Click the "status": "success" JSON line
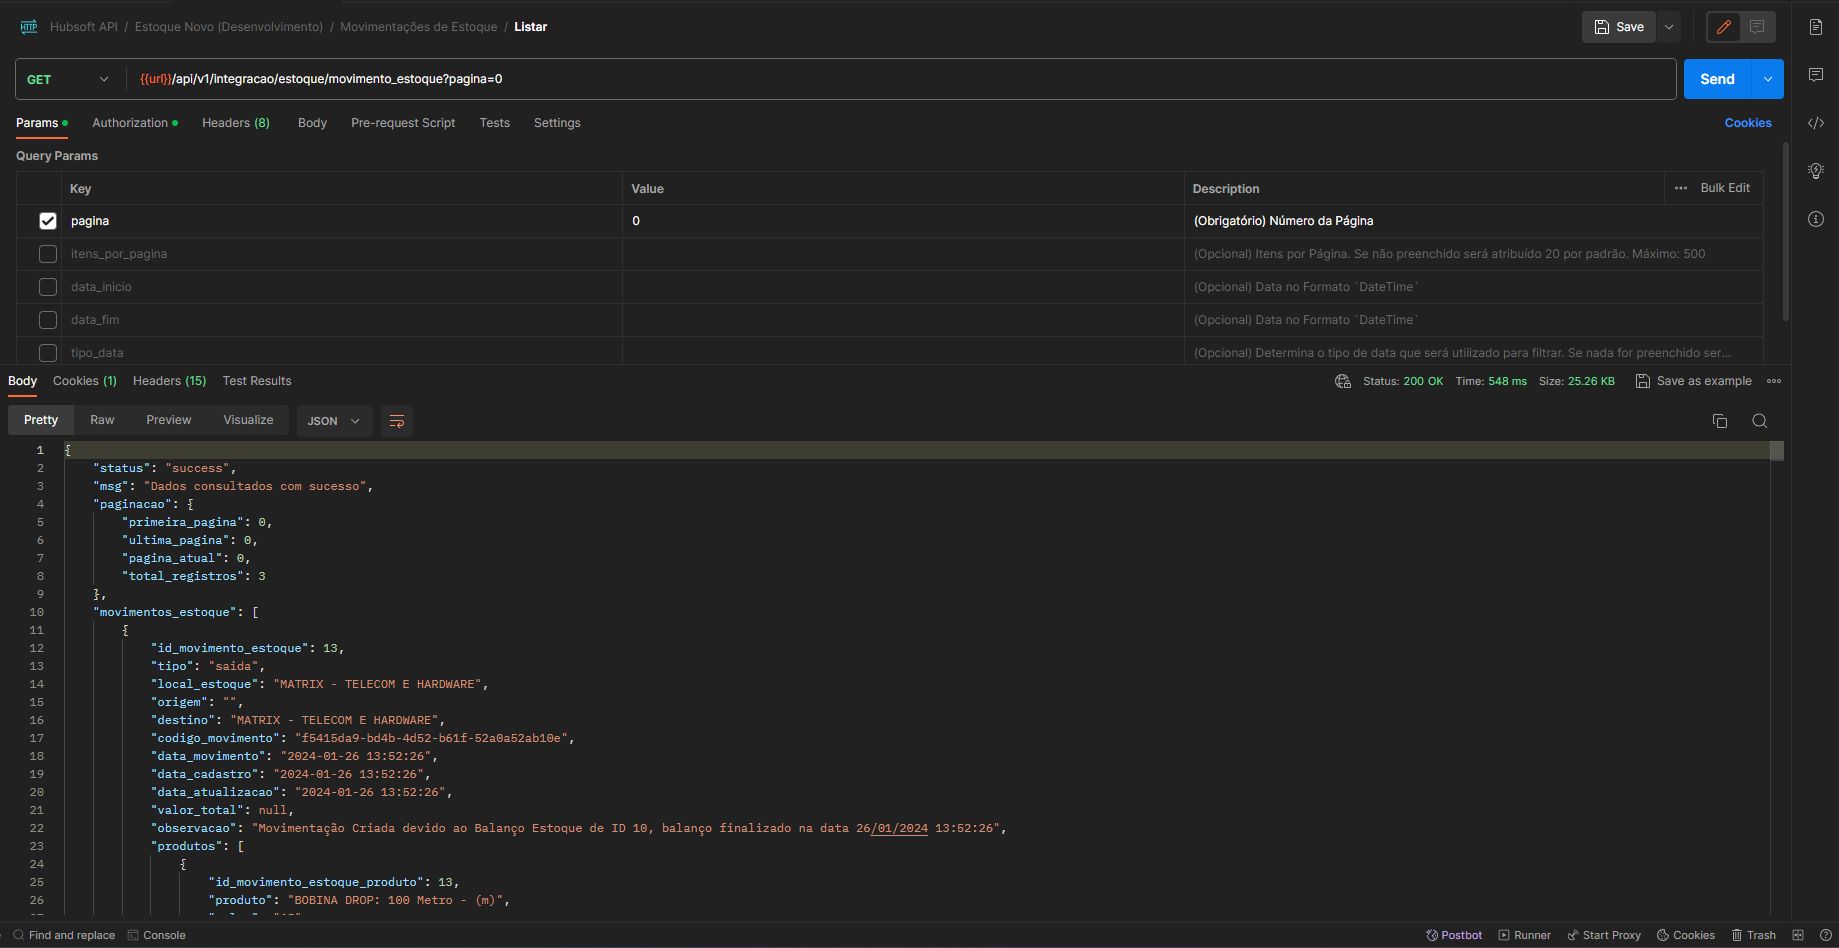The height and width of the screenshot is (948, 1839). (x=165, y=468)
